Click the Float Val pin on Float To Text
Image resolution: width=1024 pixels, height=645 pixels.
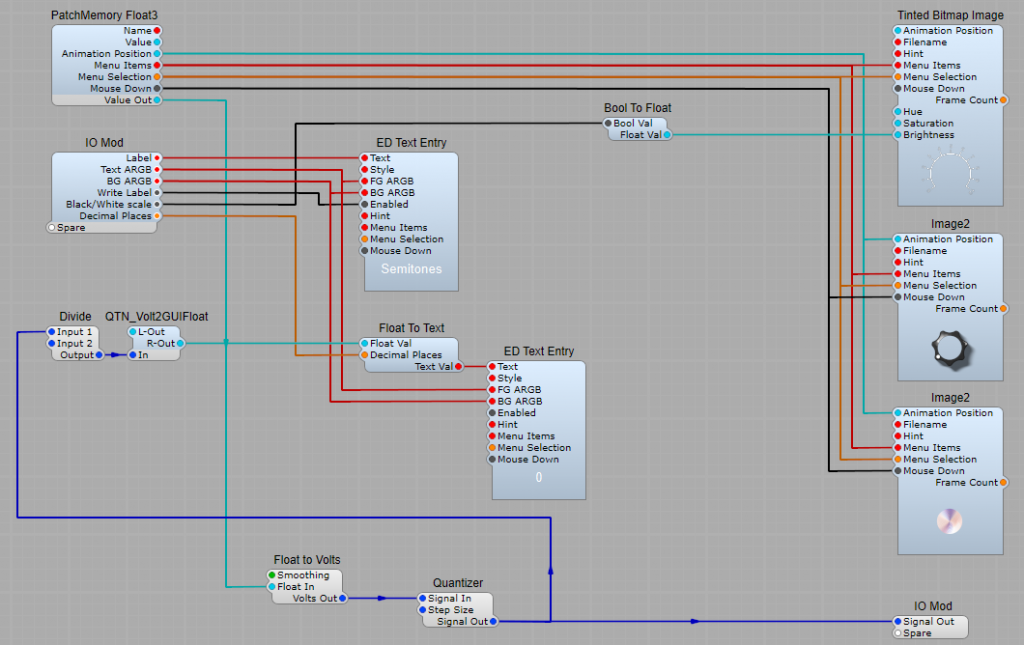tap(364, 343)
